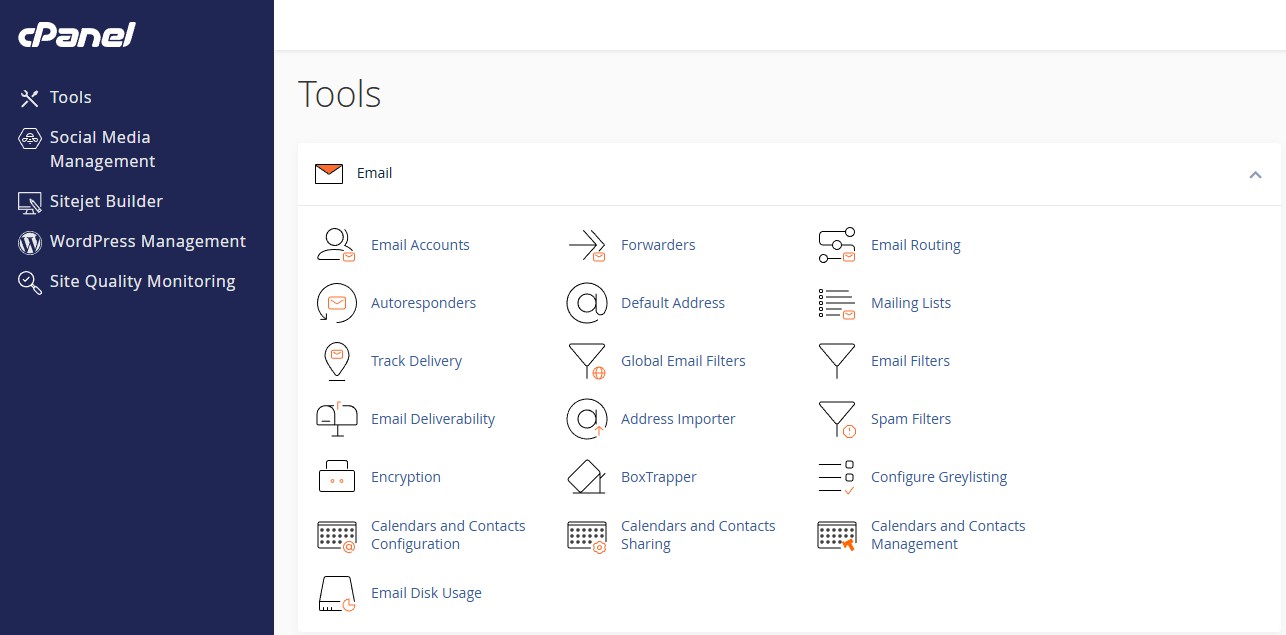Open Calendars and Contacts Management link
The width and height of the screenshot is (1286, 635).
point(948,535)
